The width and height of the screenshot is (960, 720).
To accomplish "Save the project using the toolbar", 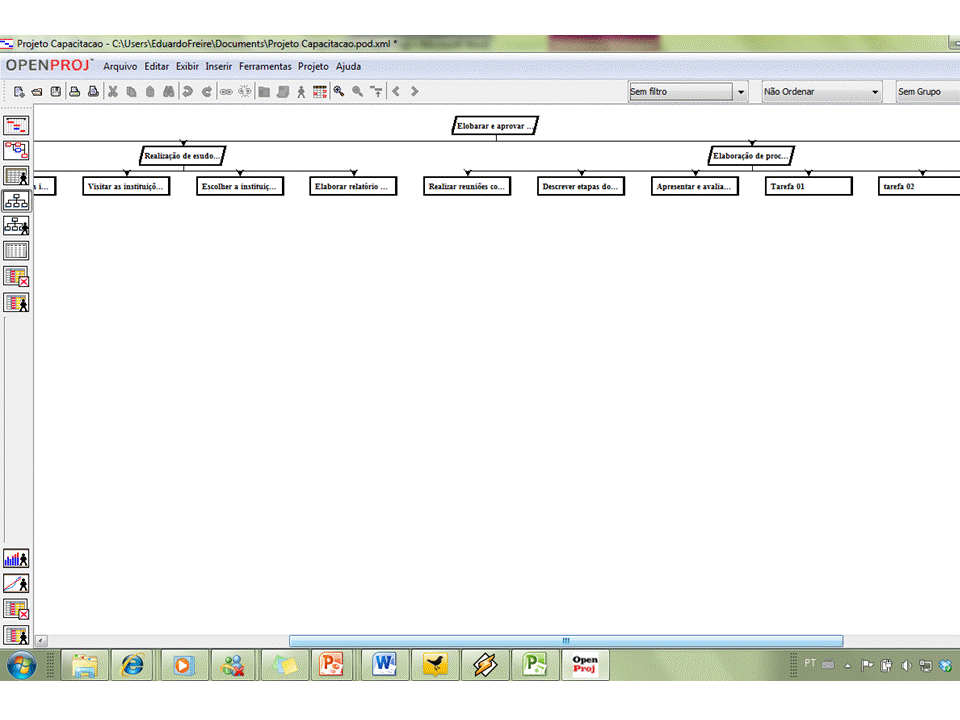I will point(55,91).
